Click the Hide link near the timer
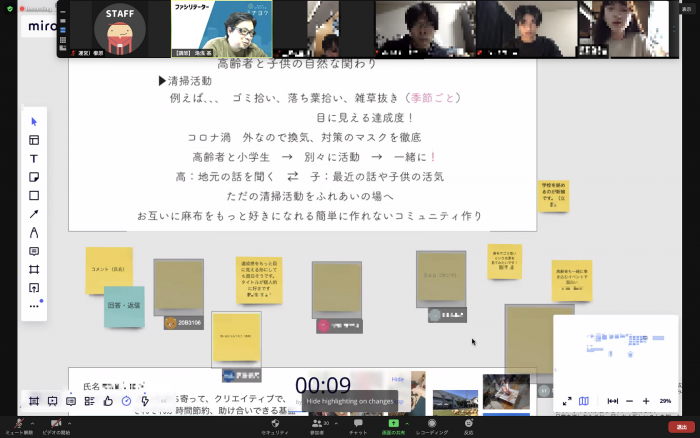 [397, 379]
